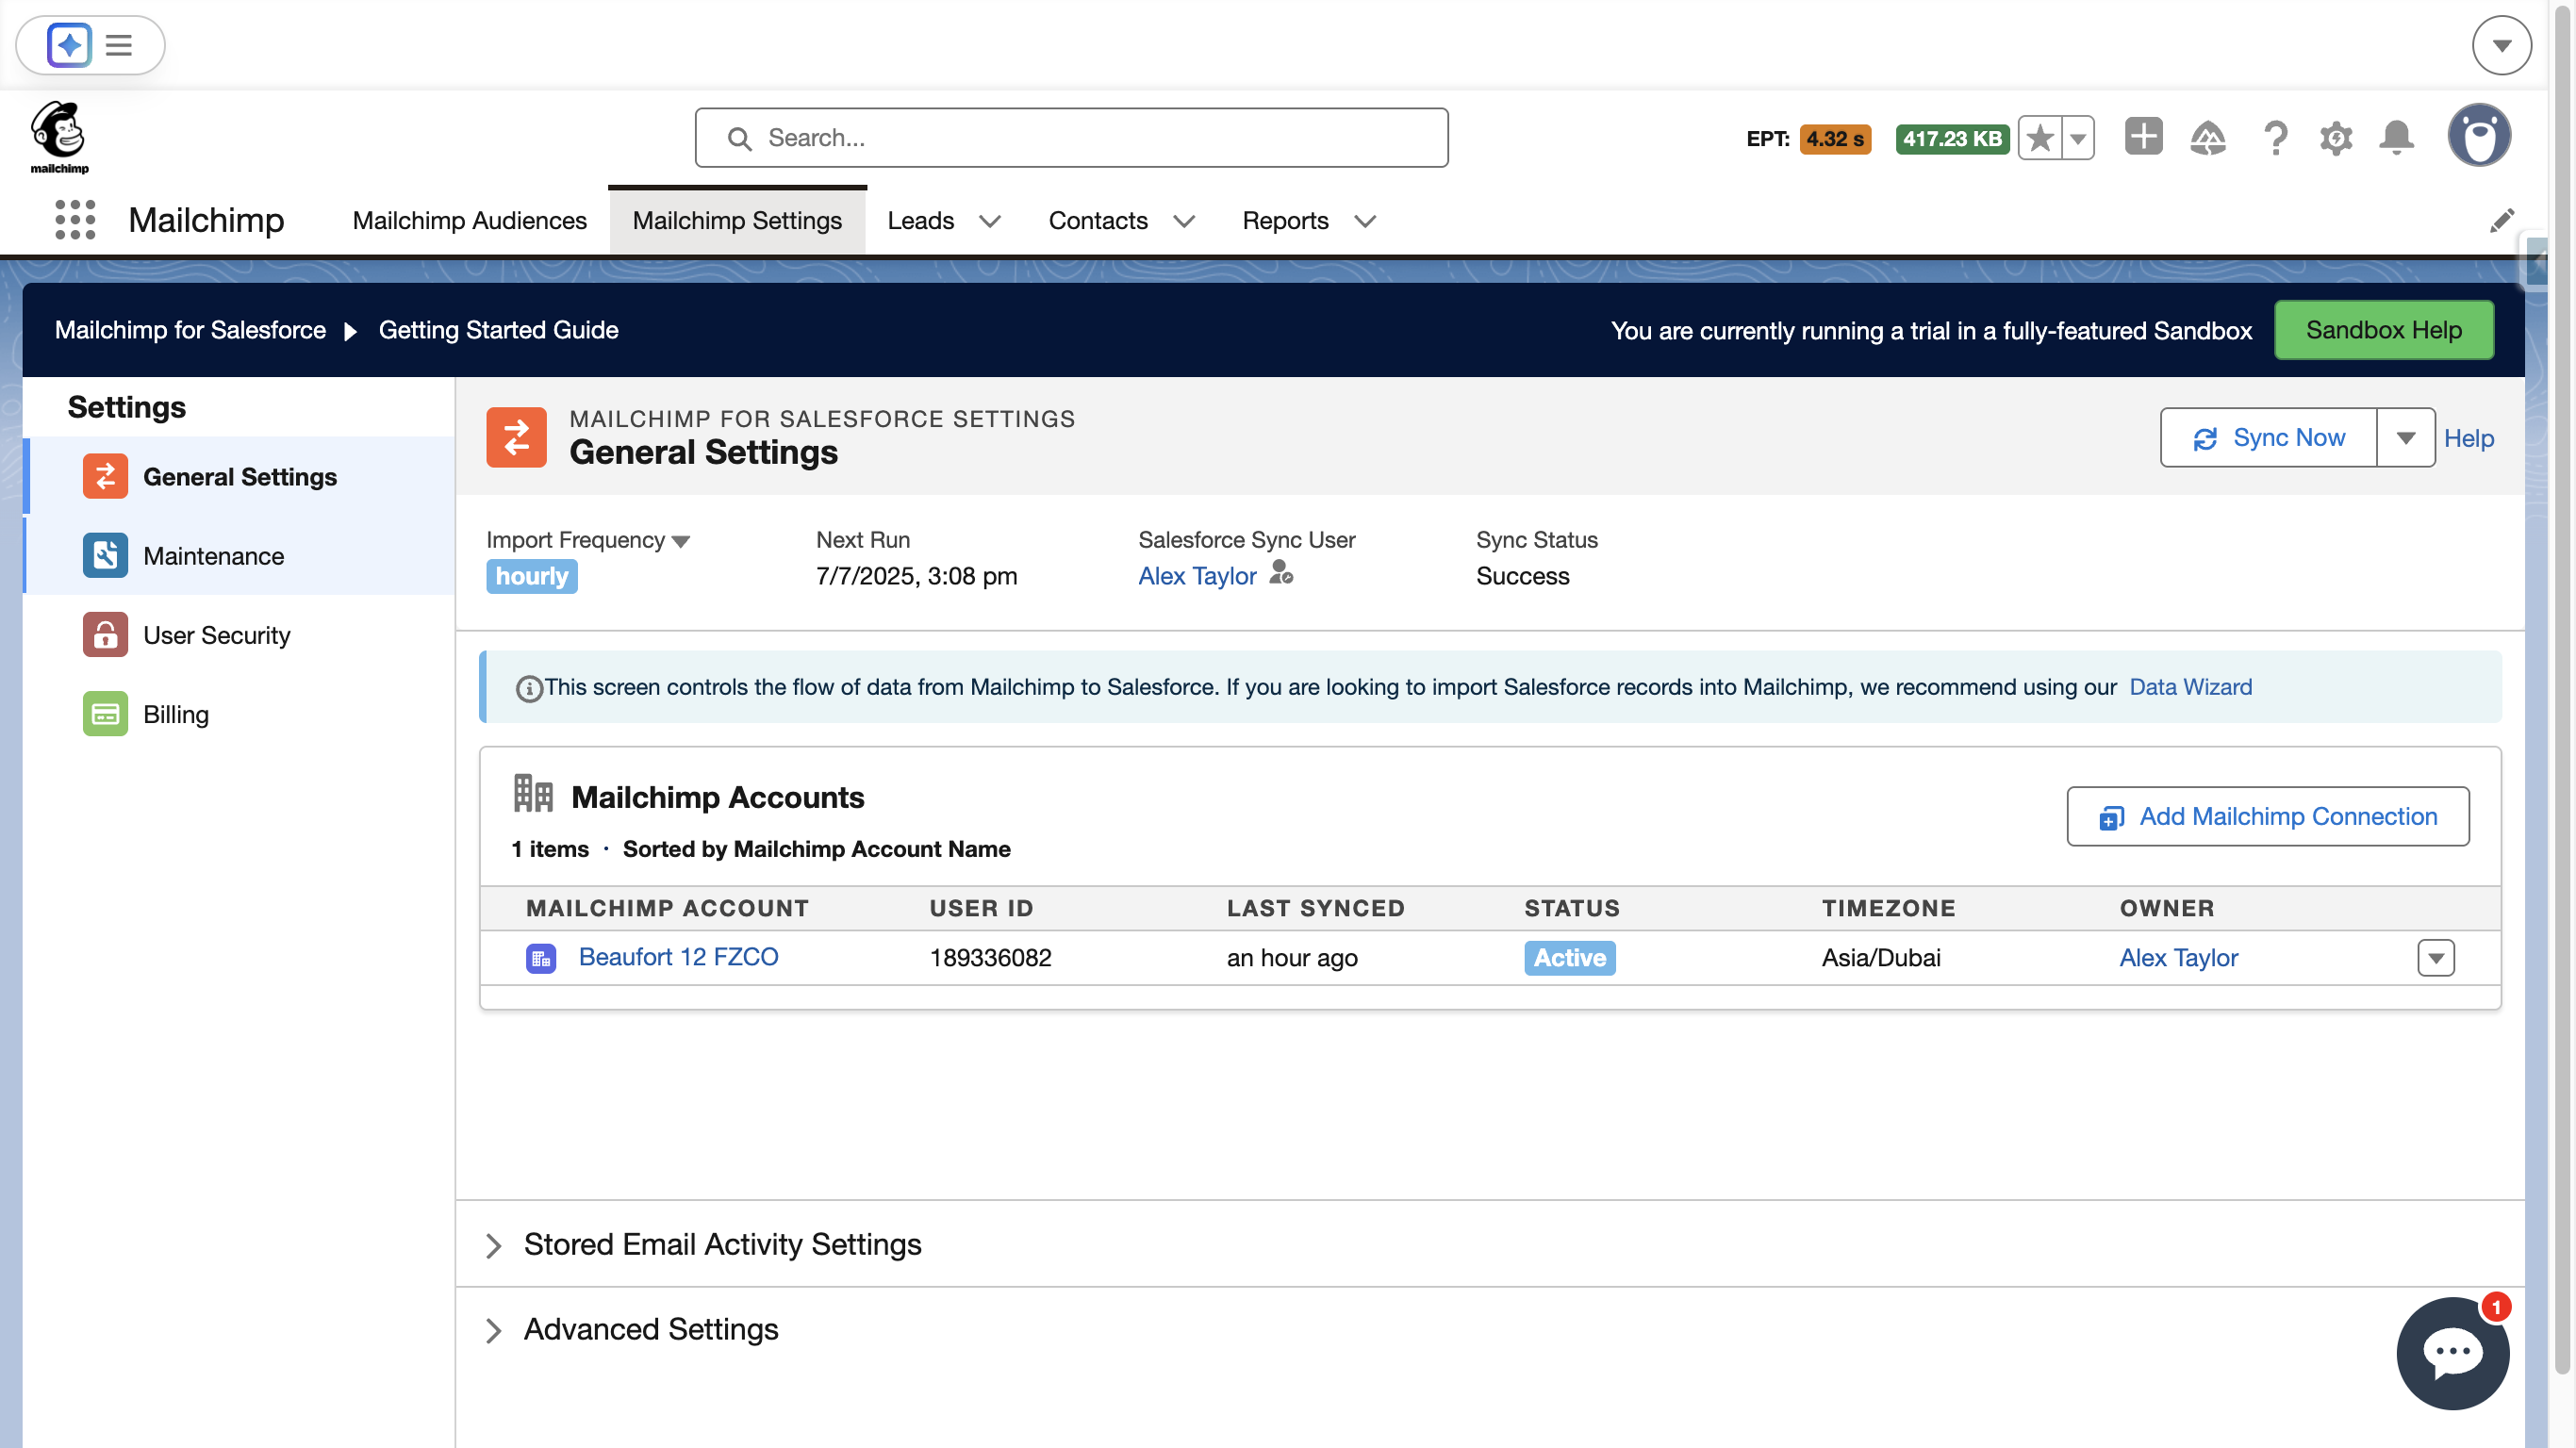
Task: Open the Reports tab
Action: pyautogui.click(x=1285, y=220)
